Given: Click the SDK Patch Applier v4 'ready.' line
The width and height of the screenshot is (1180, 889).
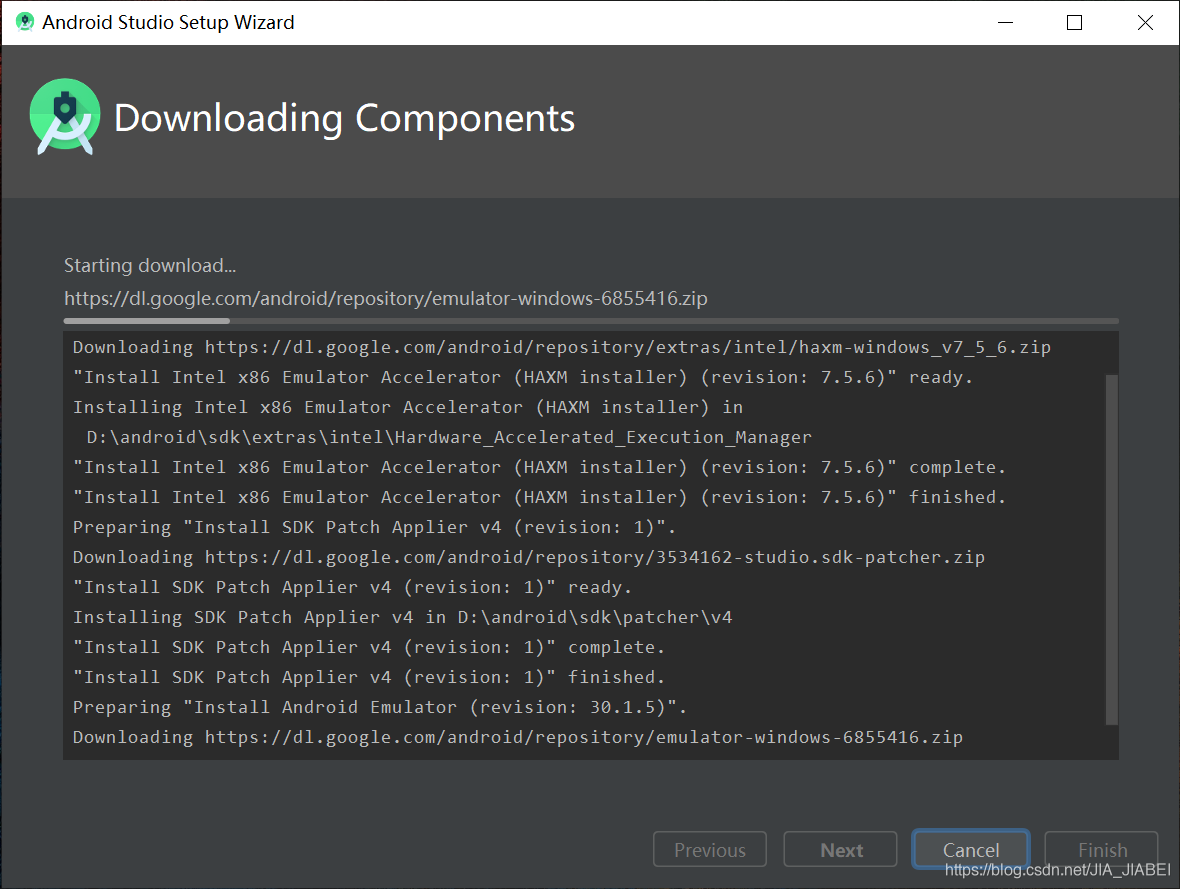Looking at the screenshot, I should pyautogui.click(x=352, y=588).
